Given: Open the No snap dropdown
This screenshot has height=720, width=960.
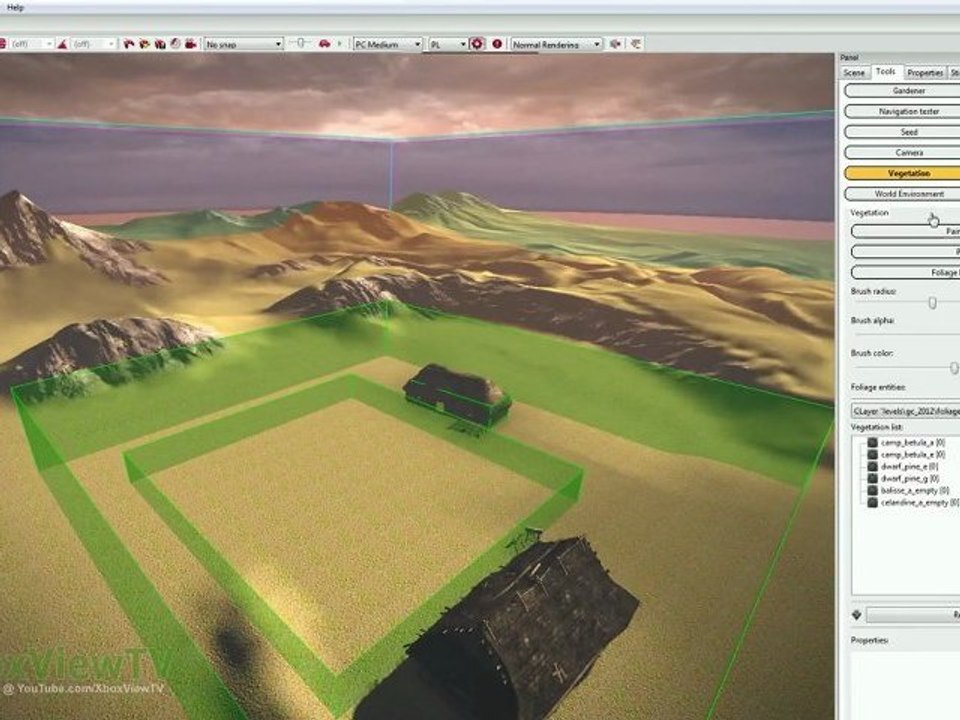Looking at the screenshot, I should tap(244, 44).
